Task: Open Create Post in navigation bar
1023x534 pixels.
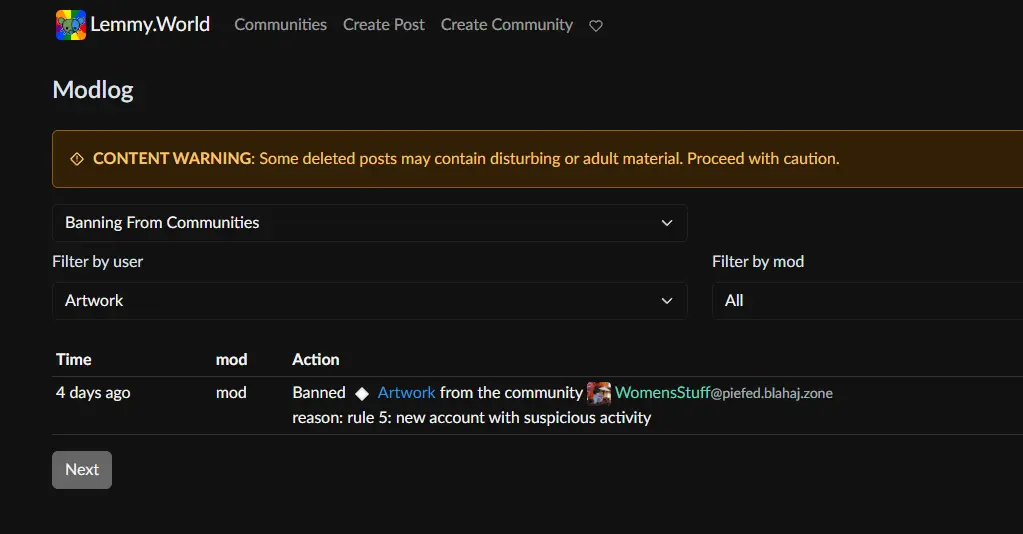Action: click(383, 25)
